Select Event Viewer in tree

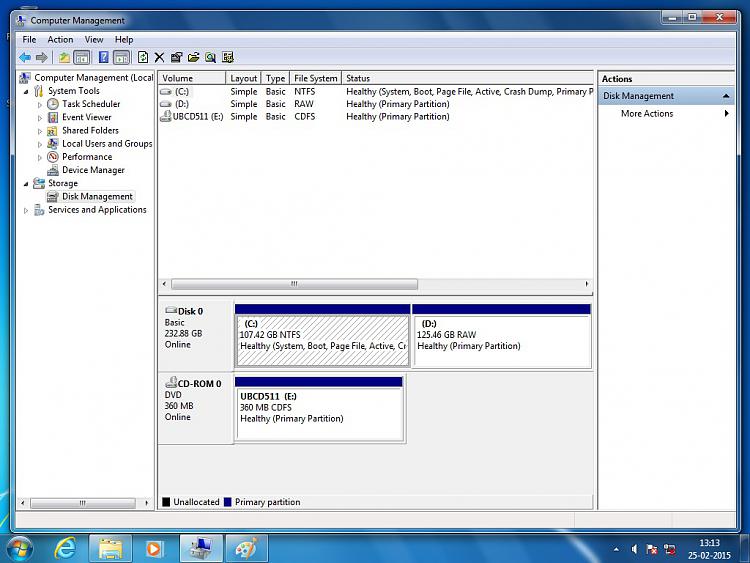click(x=87, y=117)
